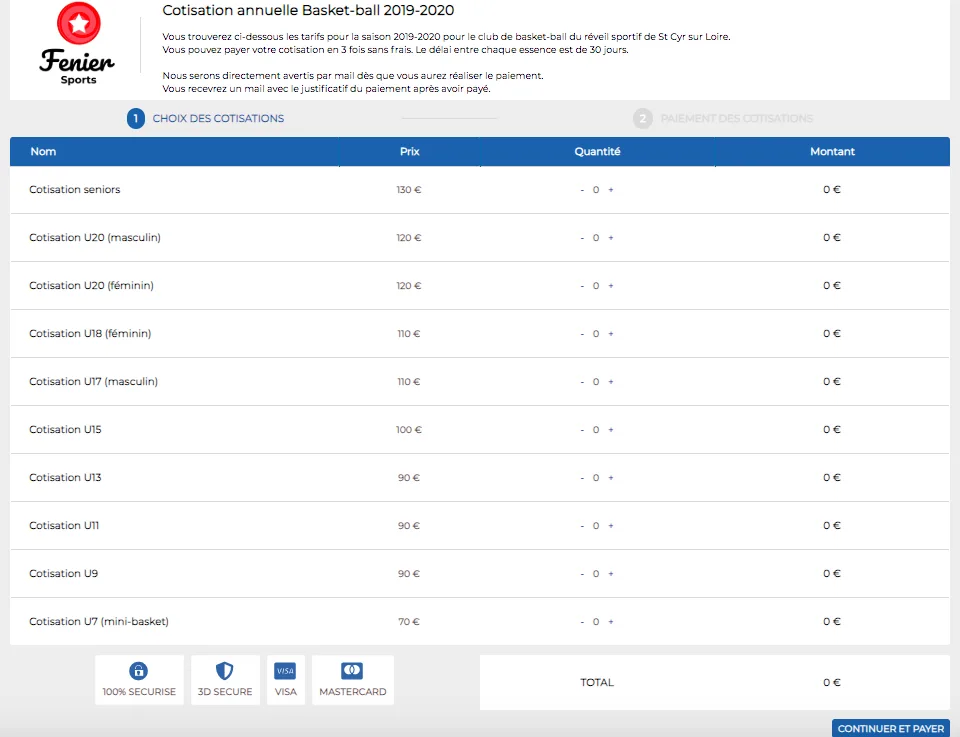Click the 130 € price
Viewport: 960px width, 737px height.
408,190
